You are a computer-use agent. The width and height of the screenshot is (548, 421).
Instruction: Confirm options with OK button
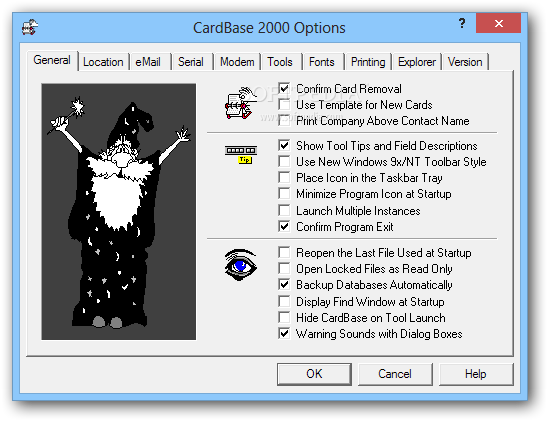(x=314, y=374)
